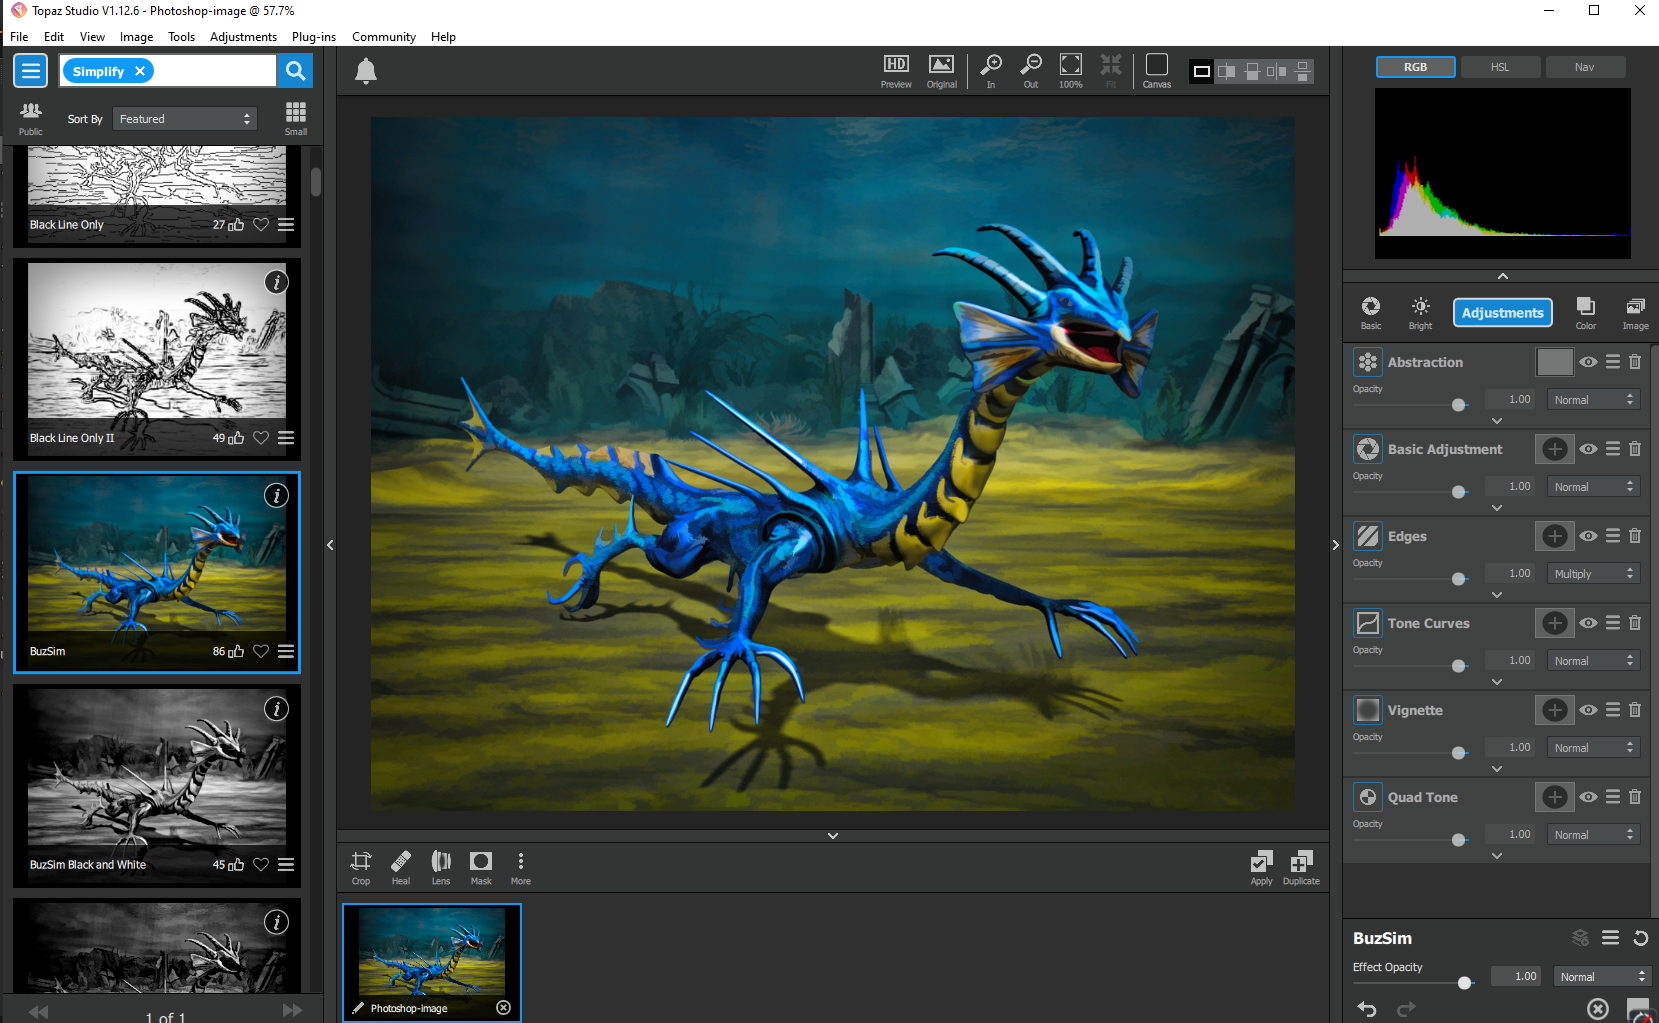Delete the Abstraction adjustment
This screenshot has width=1659, height=1023.
pos(1635,362)
